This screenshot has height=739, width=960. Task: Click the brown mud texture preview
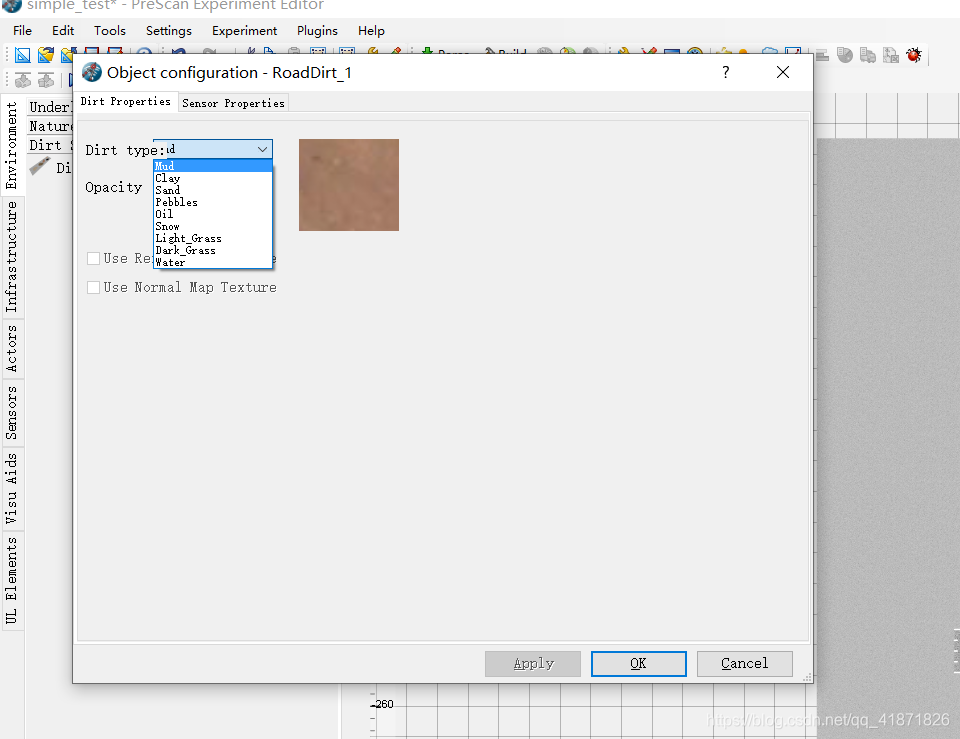349,185
